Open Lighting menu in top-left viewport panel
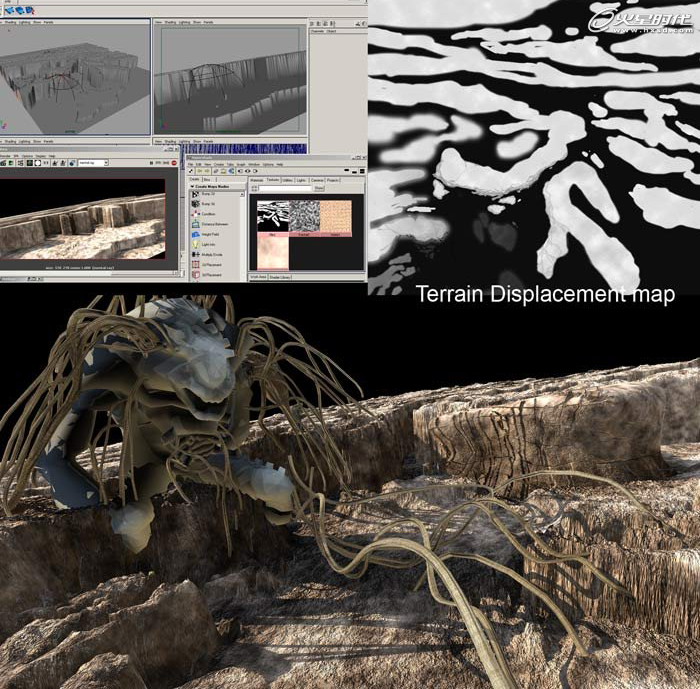 [x=25, y=22]
